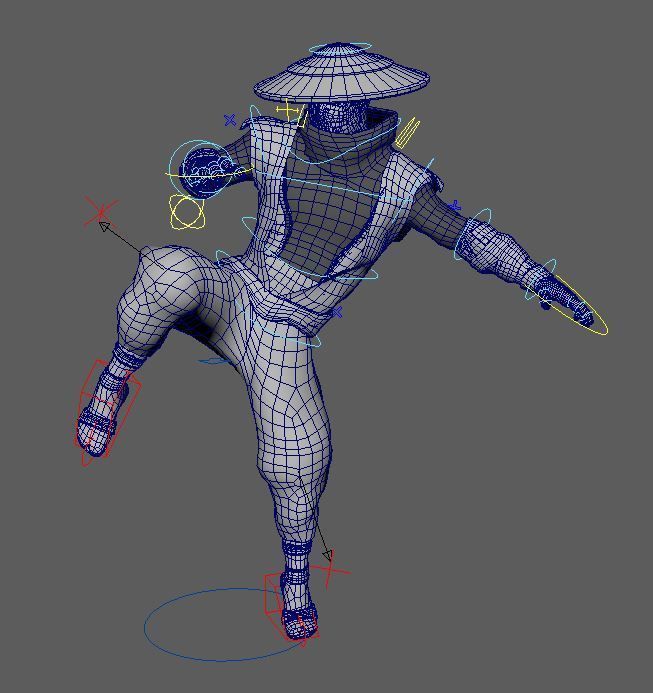Select the conical hat mesh
The width and height of the screenshot is (653, 693).
(341, 73)
